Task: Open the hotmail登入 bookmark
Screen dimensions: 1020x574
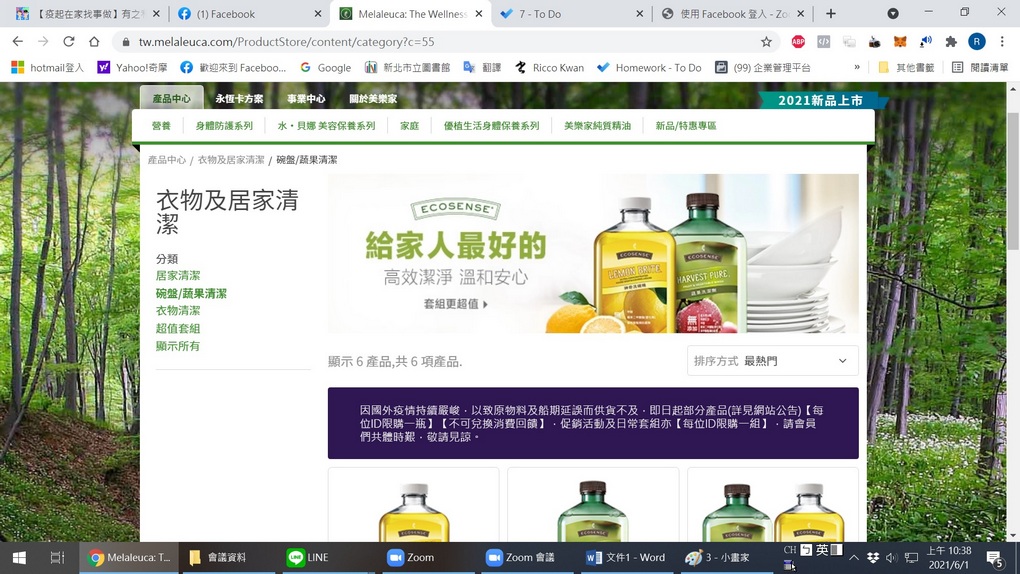Action: [48, 68]
